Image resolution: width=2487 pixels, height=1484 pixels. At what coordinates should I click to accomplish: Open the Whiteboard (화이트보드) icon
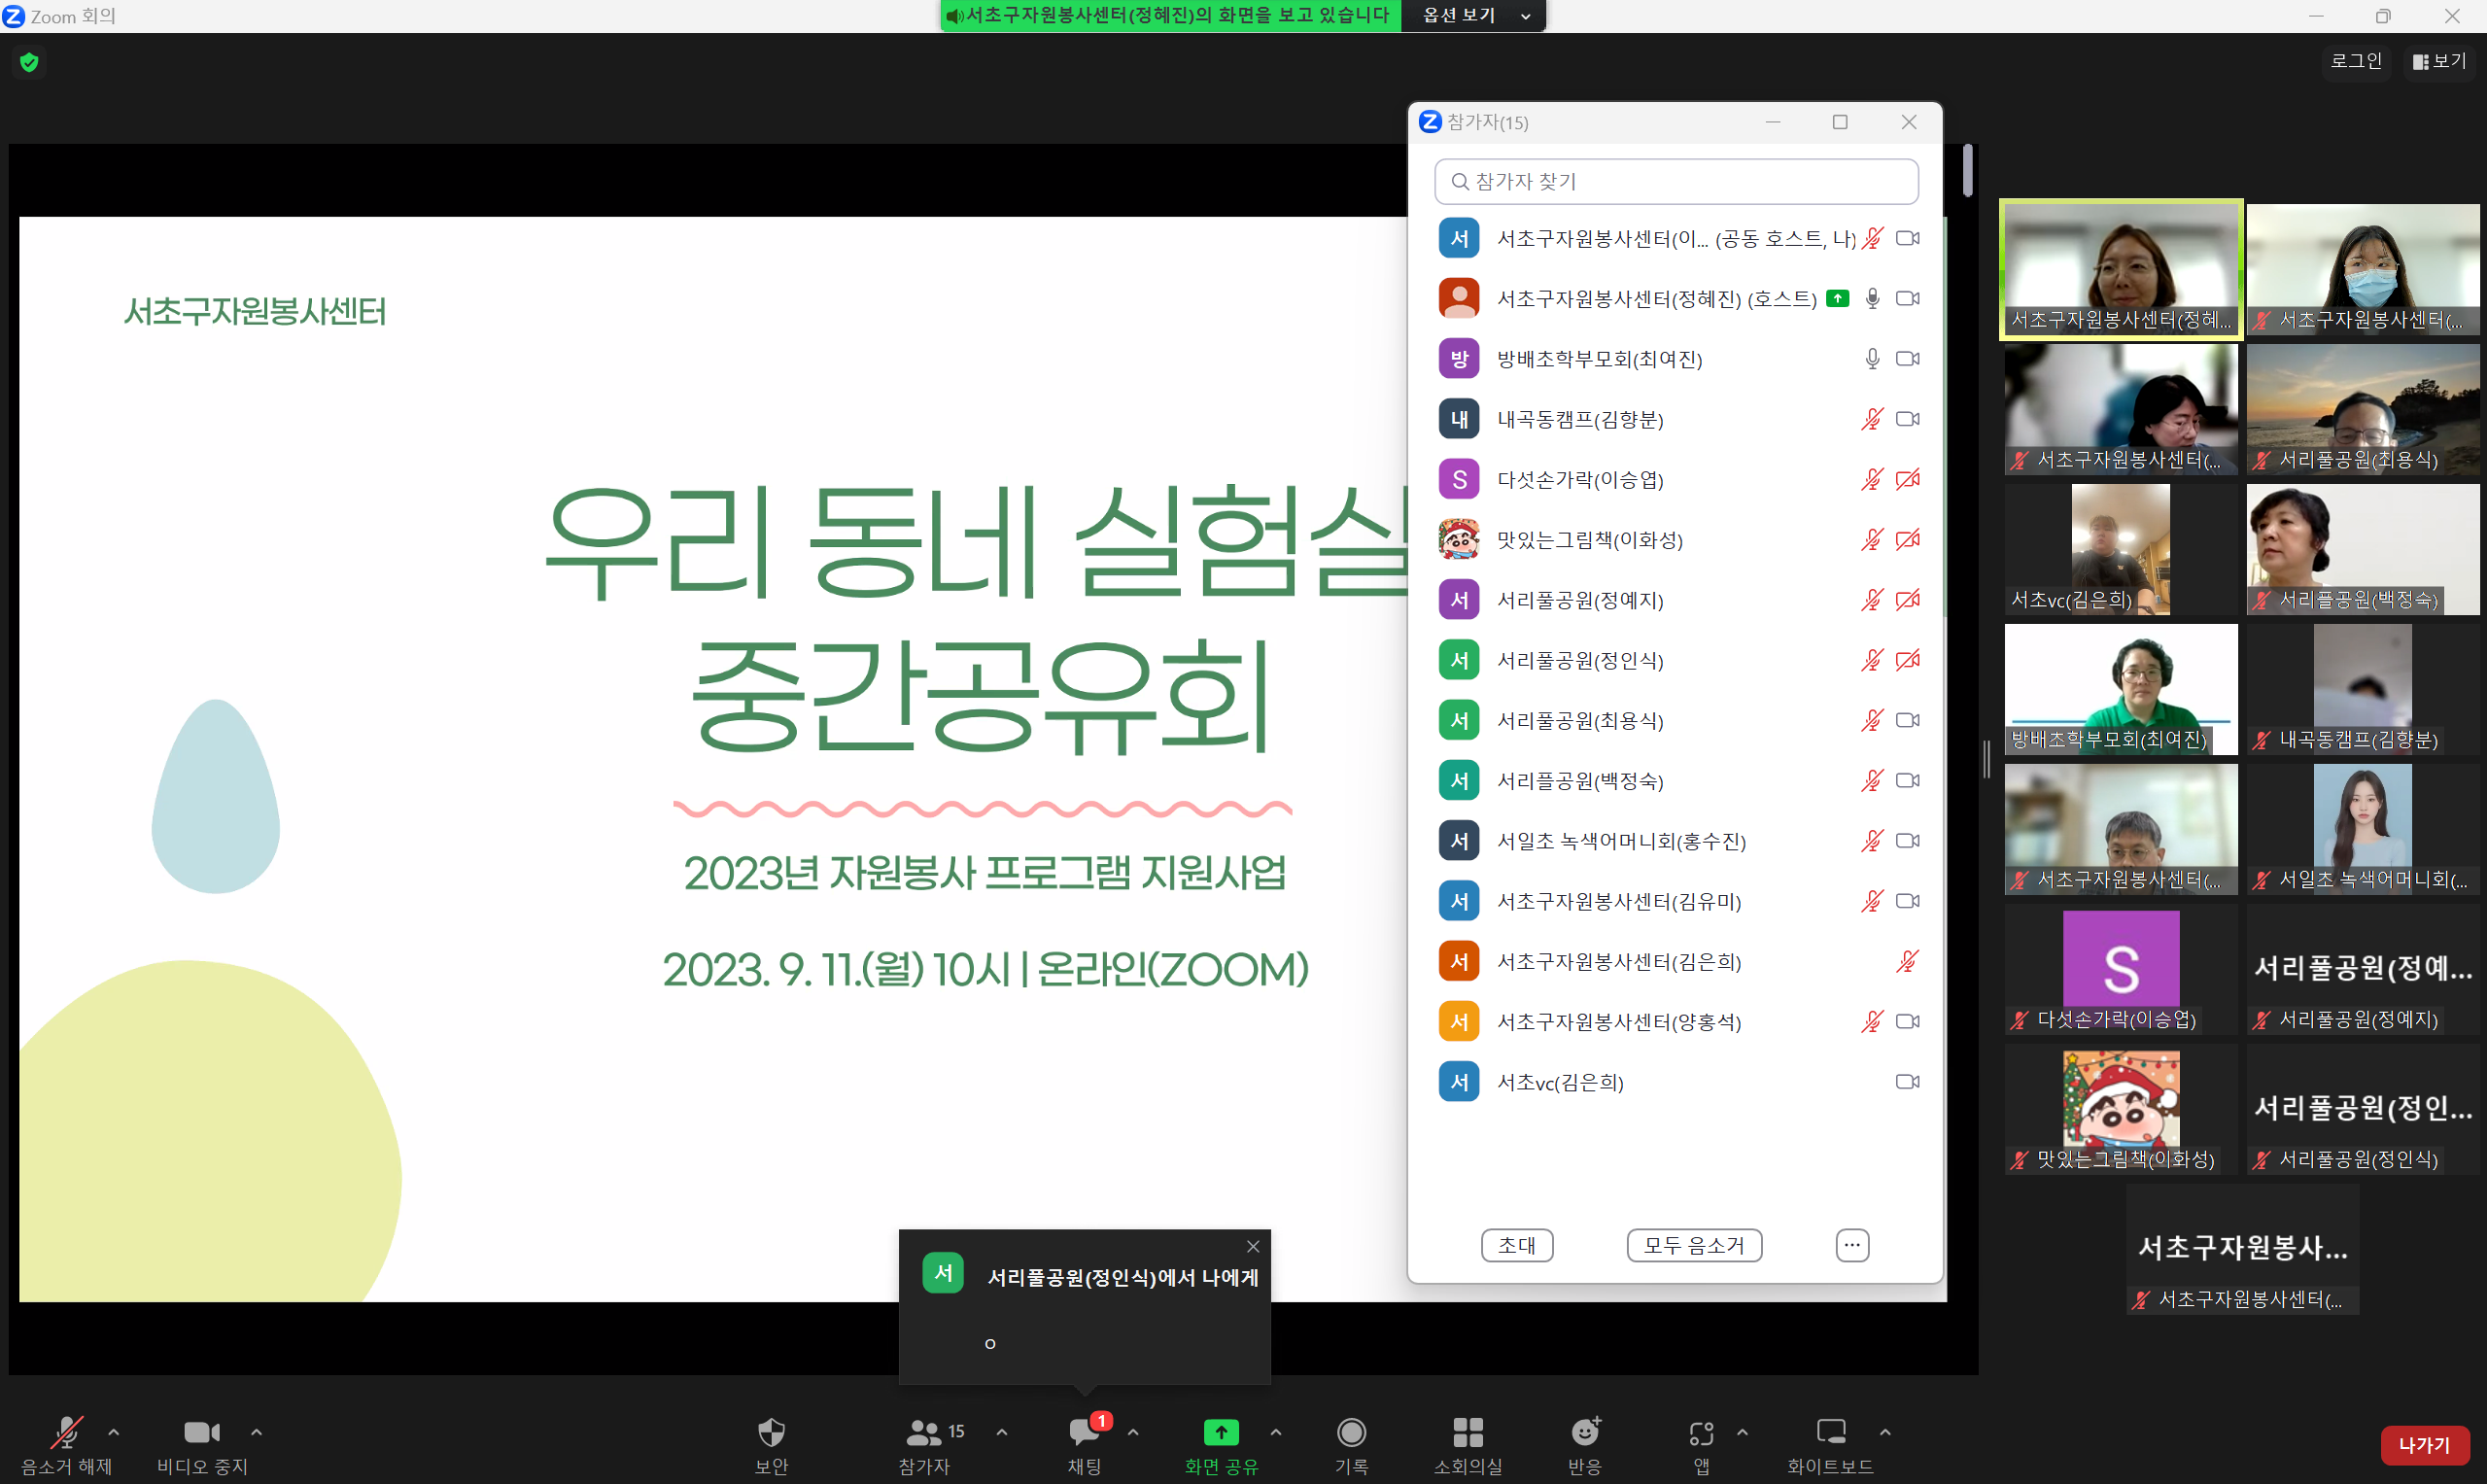tap(1830, 1433)
